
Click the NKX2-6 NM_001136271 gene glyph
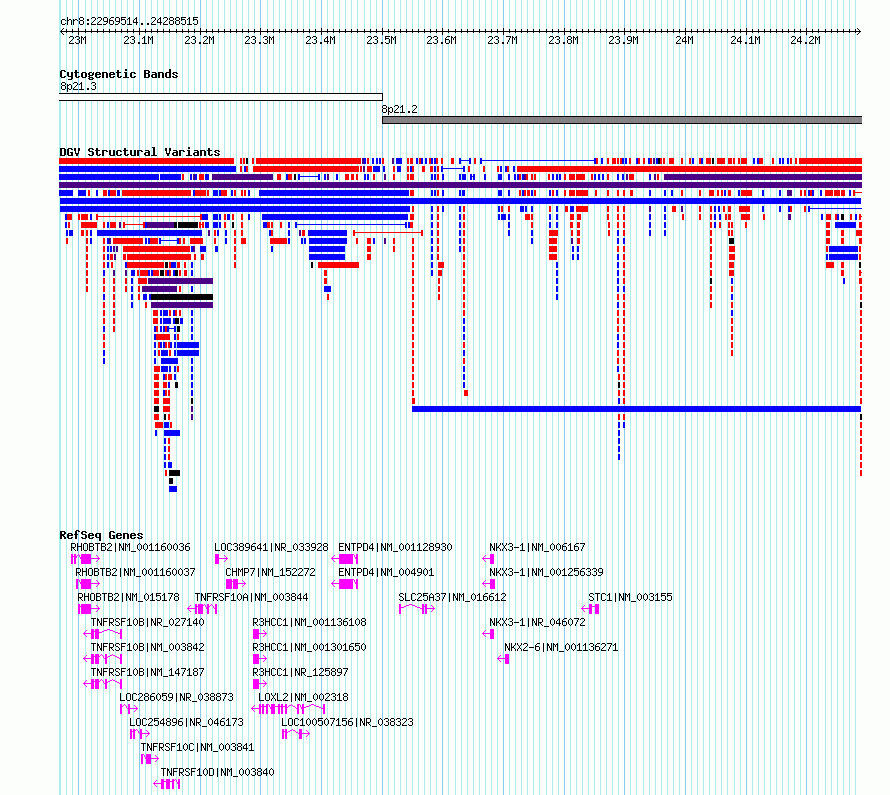(x=503, y=659)
